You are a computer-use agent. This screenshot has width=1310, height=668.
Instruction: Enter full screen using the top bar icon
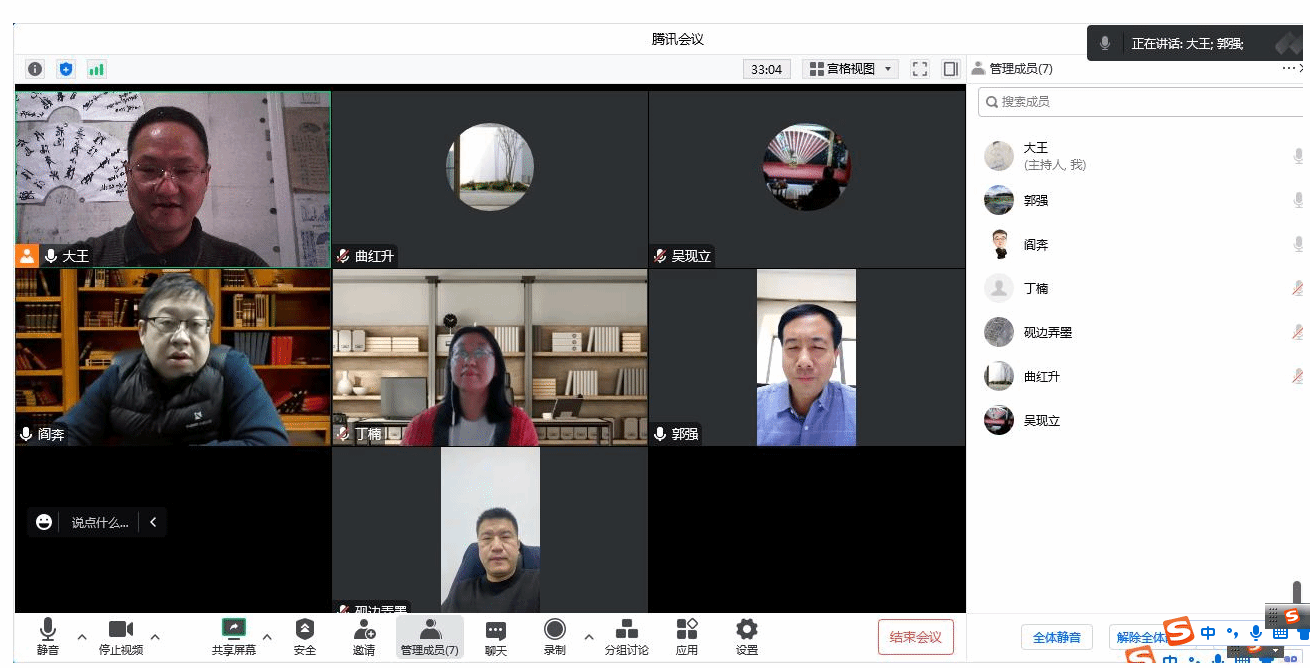(x=920, y=69)
